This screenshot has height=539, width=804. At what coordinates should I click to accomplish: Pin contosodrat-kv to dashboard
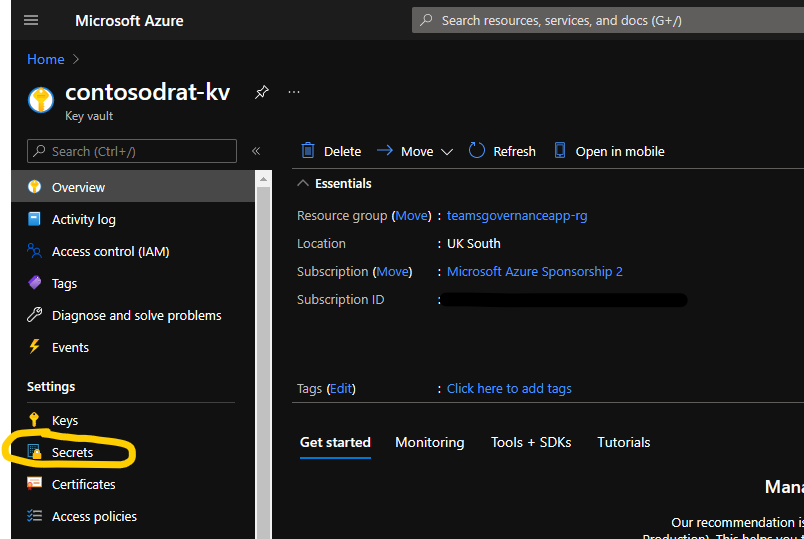(262, 92)
